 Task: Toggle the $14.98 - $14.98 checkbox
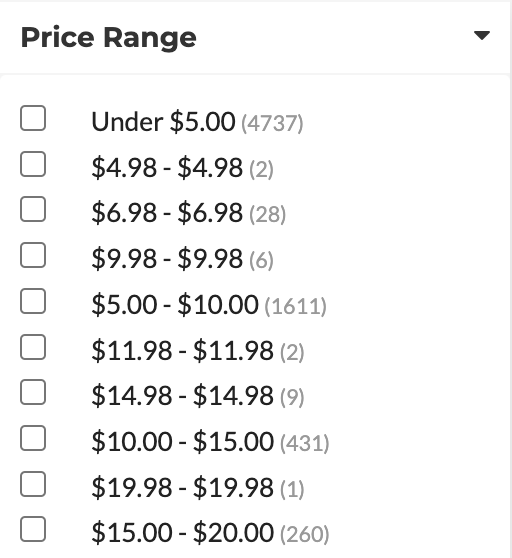(x=33, y=392)
